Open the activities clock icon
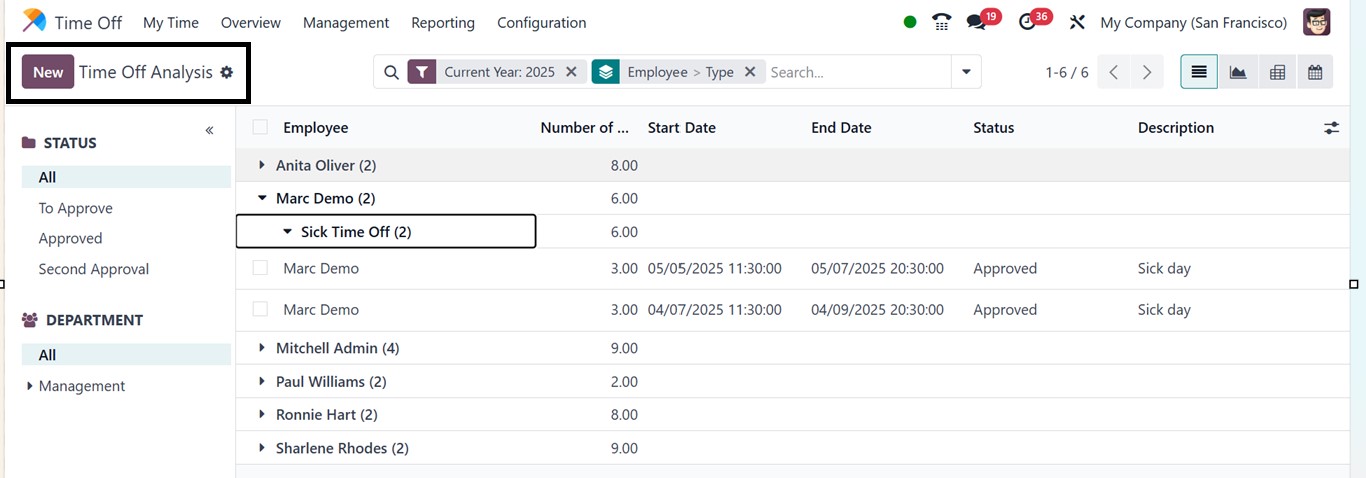The width and height of the screenshot is (1366, 478). click(x=1028, y=22)
